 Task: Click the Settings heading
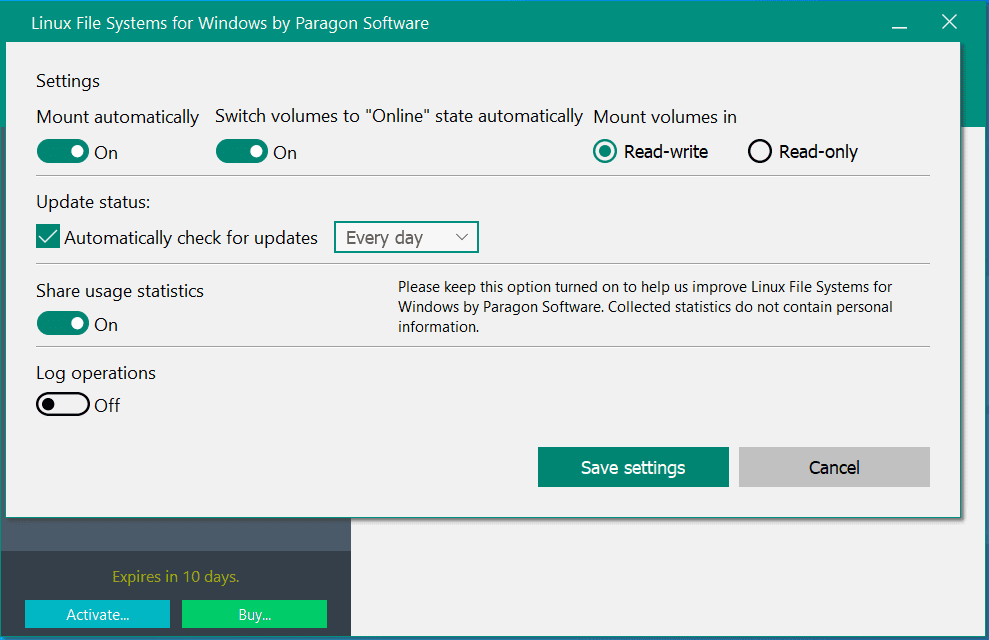coord(68,81)
